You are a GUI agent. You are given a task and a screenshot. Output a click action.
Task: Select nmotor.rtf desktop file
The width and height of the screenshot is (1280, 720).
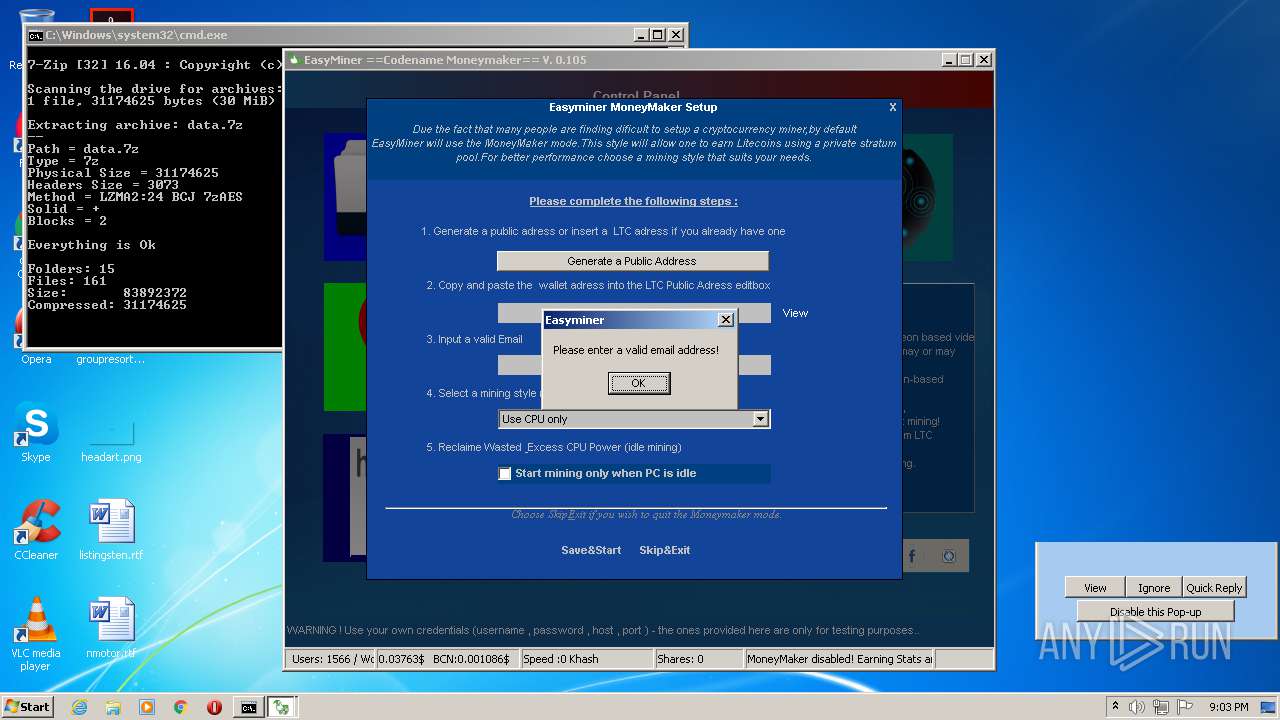pos(111,628)
